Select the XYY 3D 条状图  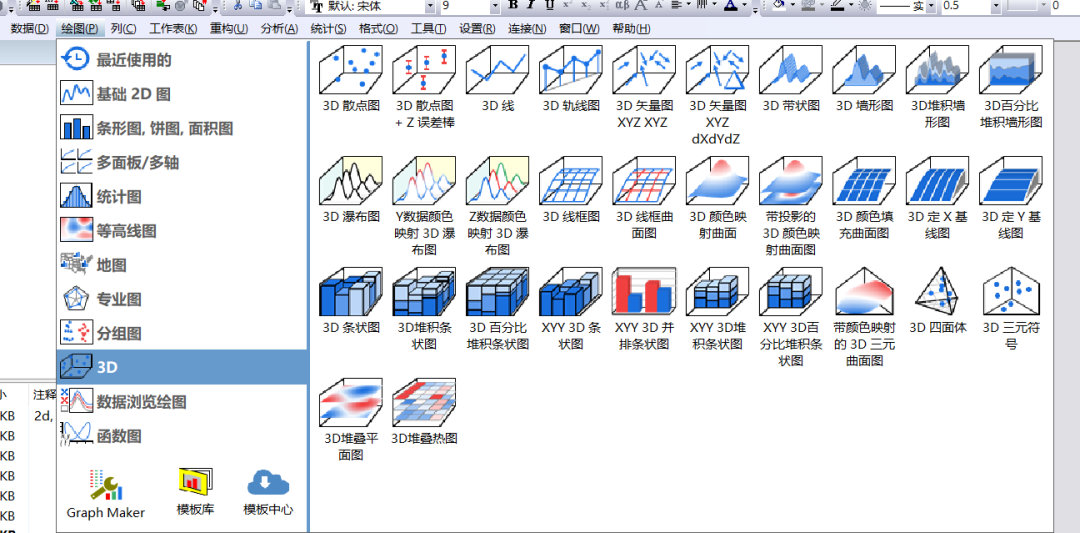point(571,309)
